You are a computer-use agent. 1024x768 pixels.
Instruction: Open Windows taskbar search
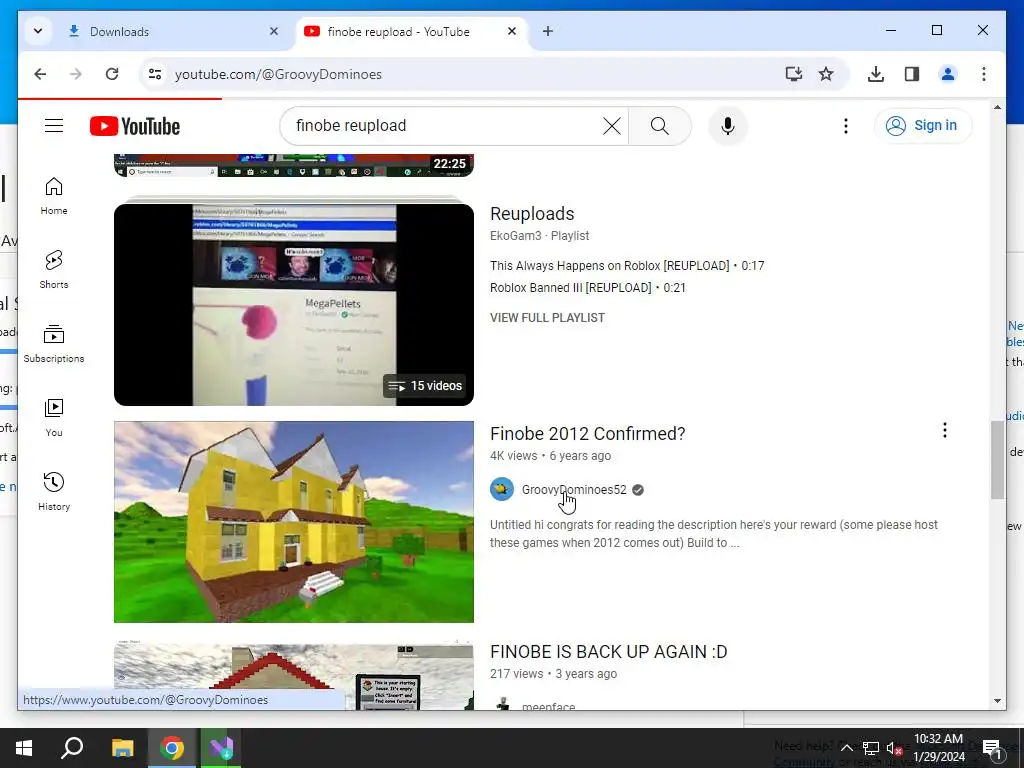72,748
